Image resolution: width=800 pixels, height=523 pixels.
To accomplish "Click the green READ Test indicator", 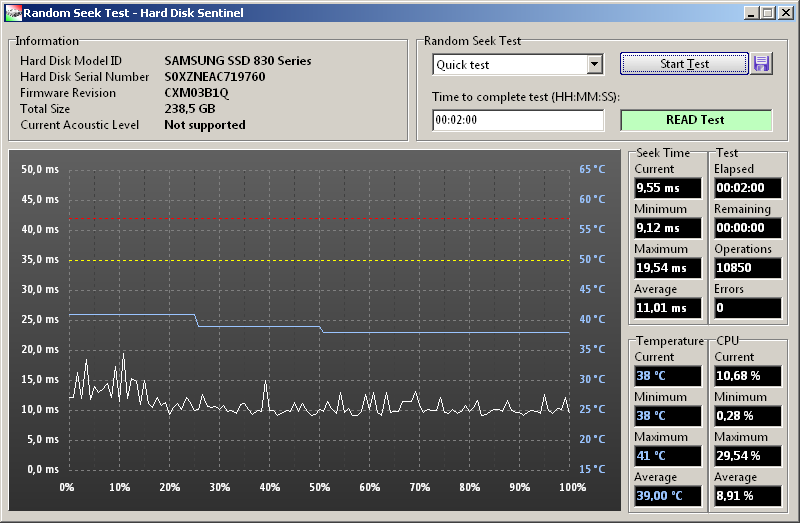I will point(696,120).
